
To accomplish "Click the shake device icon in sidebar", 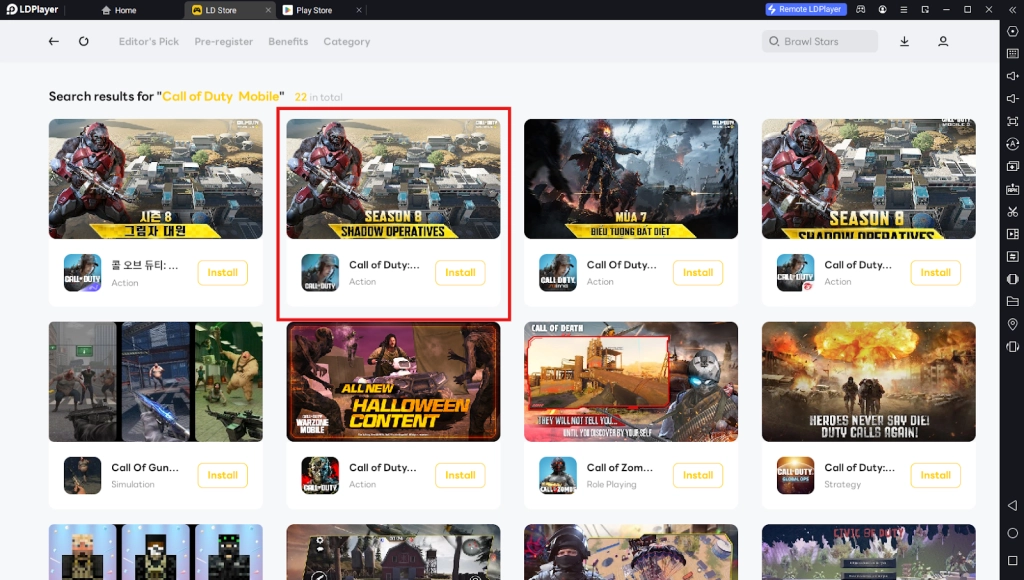I will 1012,279.
